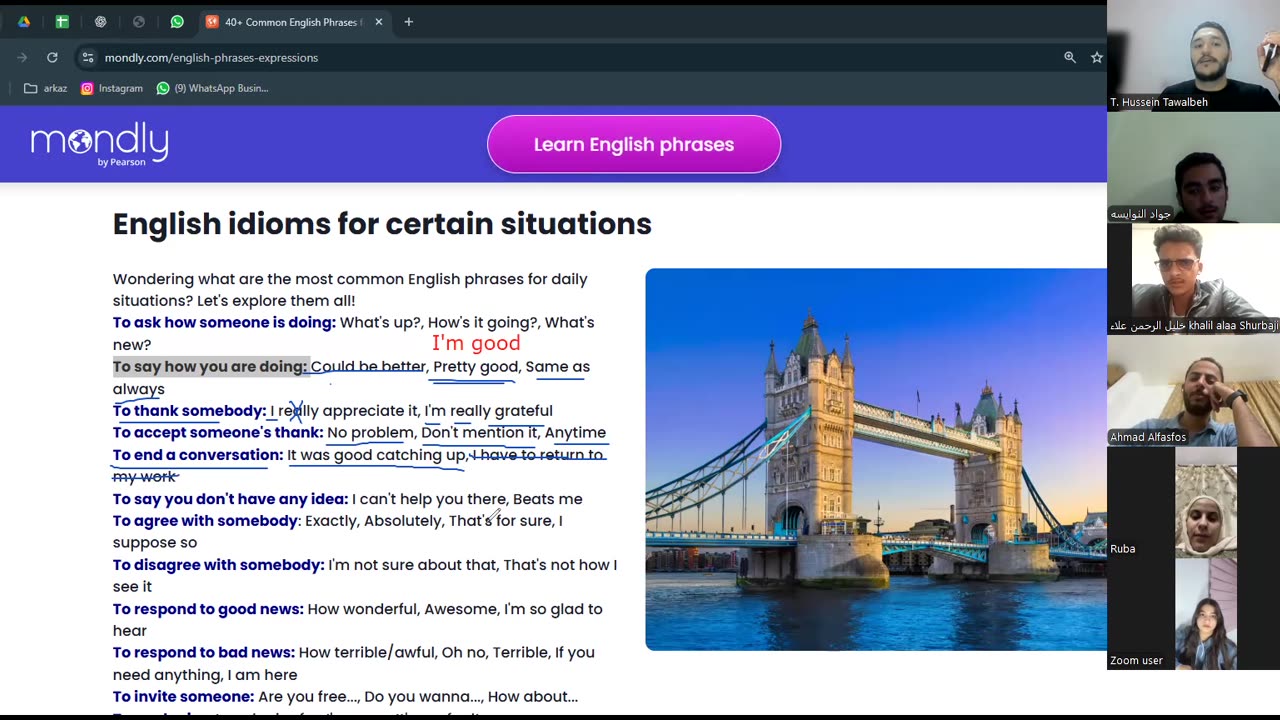Open the arkaz bookmarks folder

point(46,88)
